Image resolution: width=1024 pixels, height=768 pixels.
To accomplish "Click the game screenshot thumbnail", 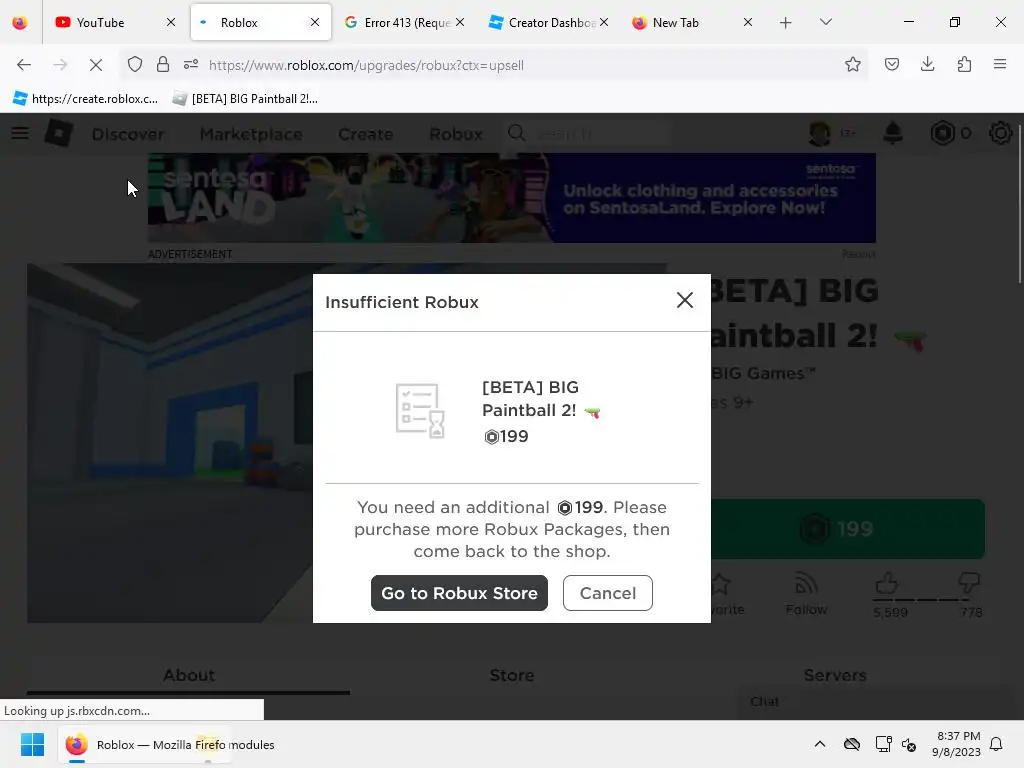I will tap(170, 443).
